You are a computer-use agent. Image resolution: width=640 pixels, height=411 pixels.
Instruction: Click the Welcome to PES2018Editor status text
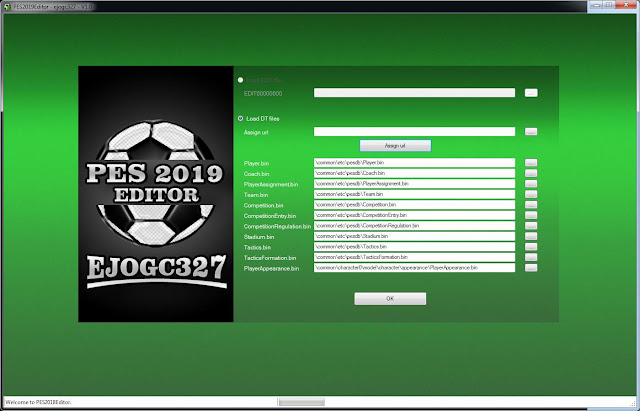pyautogui.click(x=38, y=402)
